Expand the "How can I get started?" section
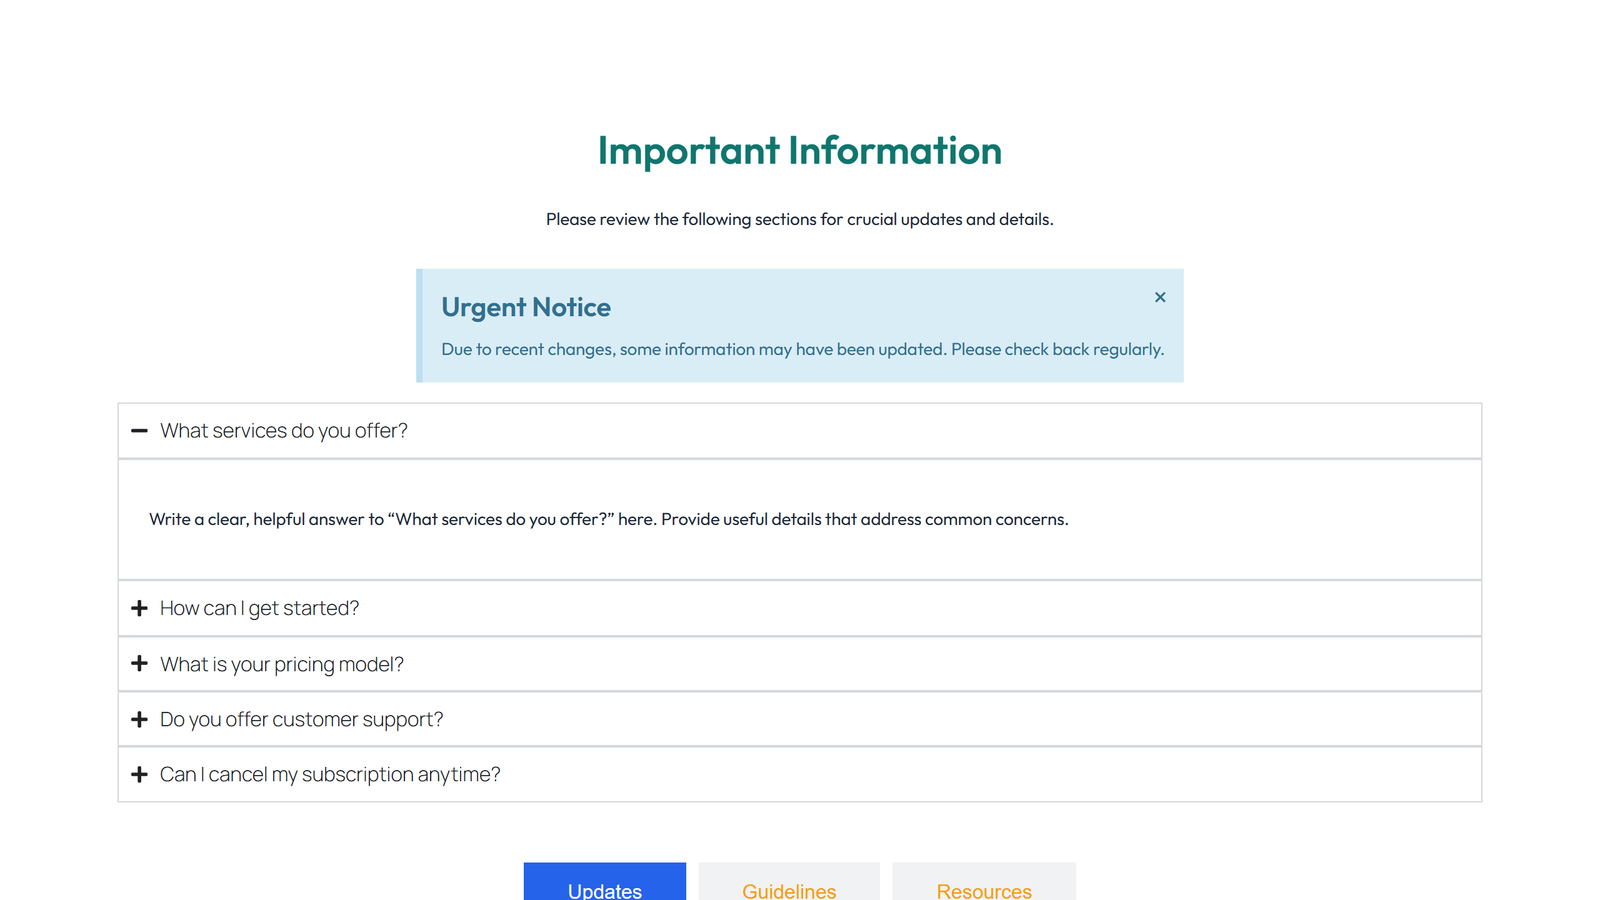 coord(259,608)
